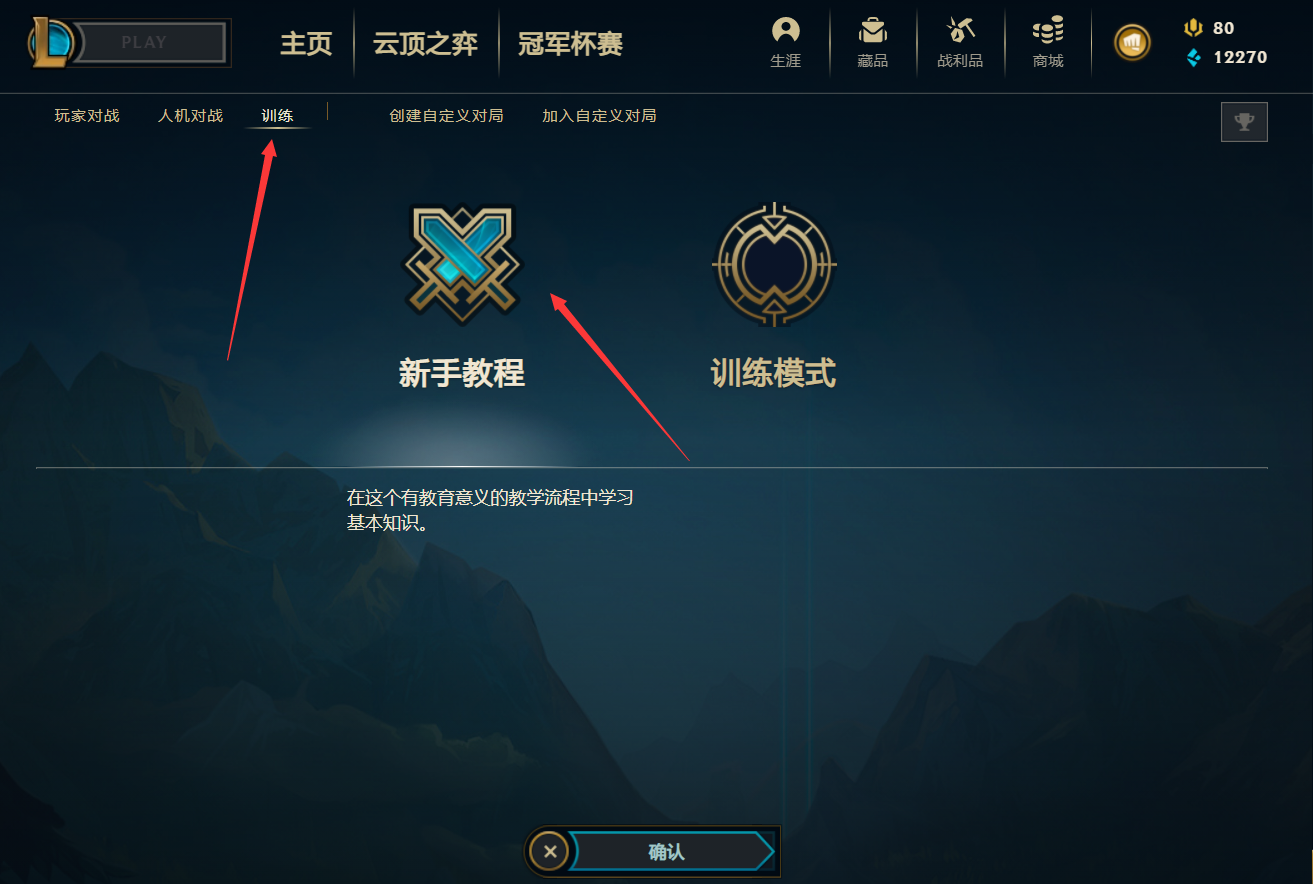This screenshot has height=884, width=1313.
Task: Click the trophy icon button
Action: coord(1244,122)
